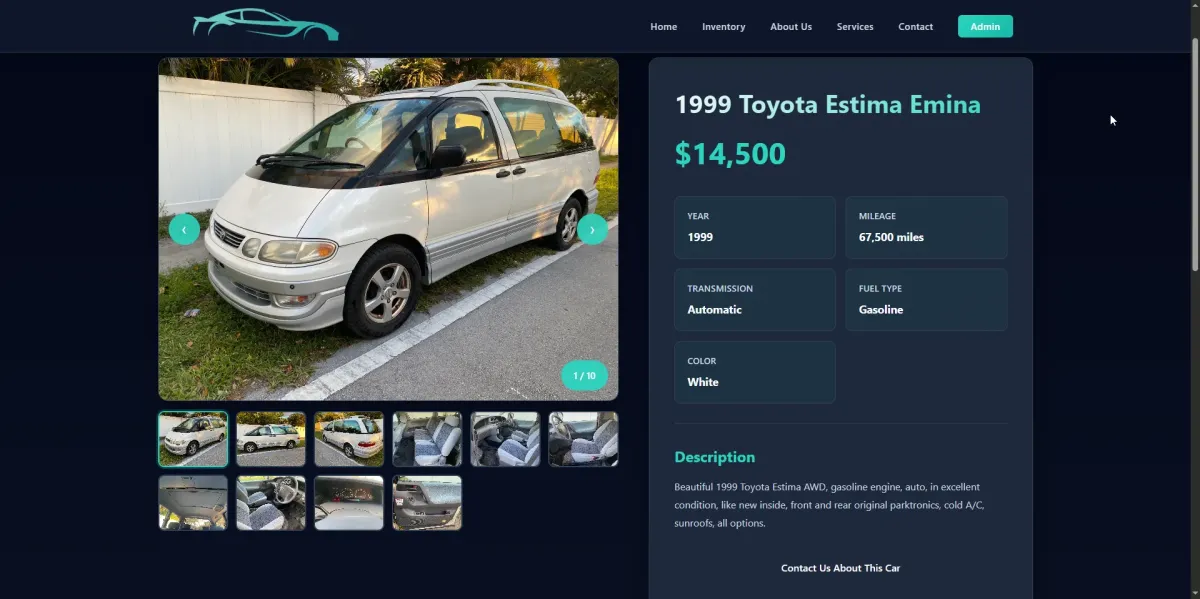Screen dimensions: 1200x599
Task: Open the Home menu item
Action: point(664,27)
